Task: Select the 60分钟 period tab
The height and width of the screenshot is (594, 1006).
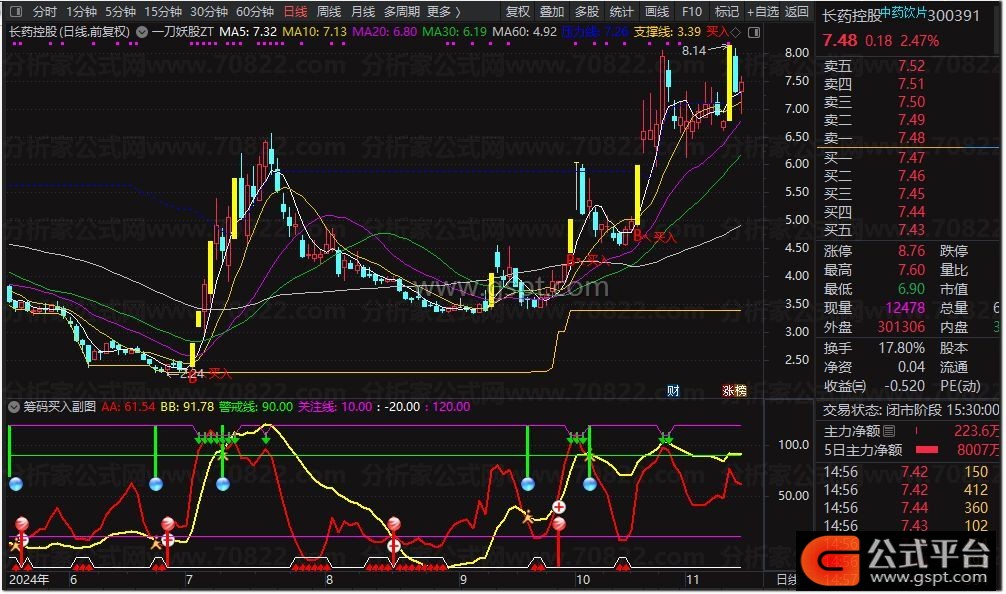Action: 255,12
